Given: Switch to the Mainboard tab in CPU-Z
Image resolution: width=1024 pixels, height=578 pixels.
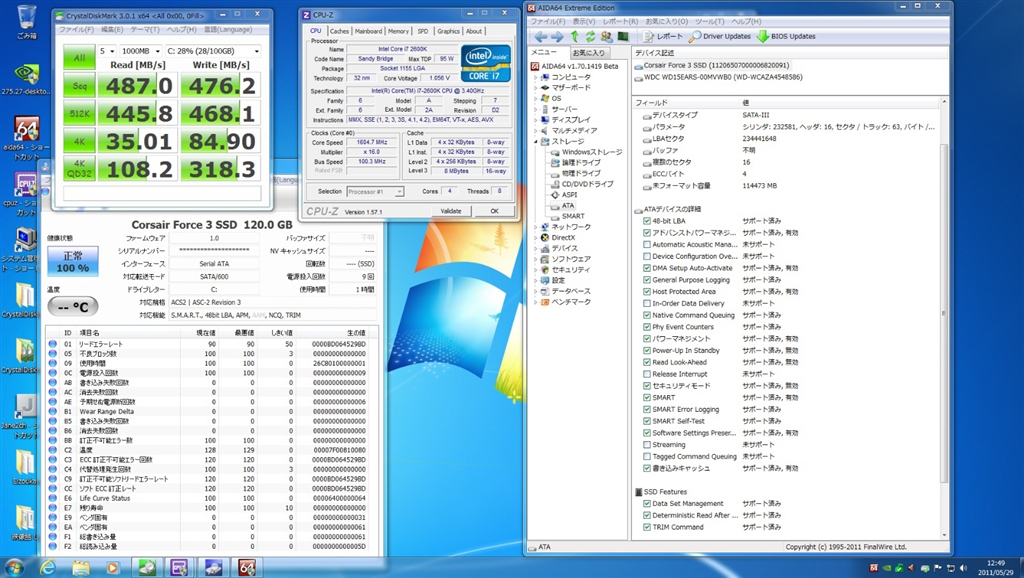Looking at the screenshot, I should pos(368,31).
